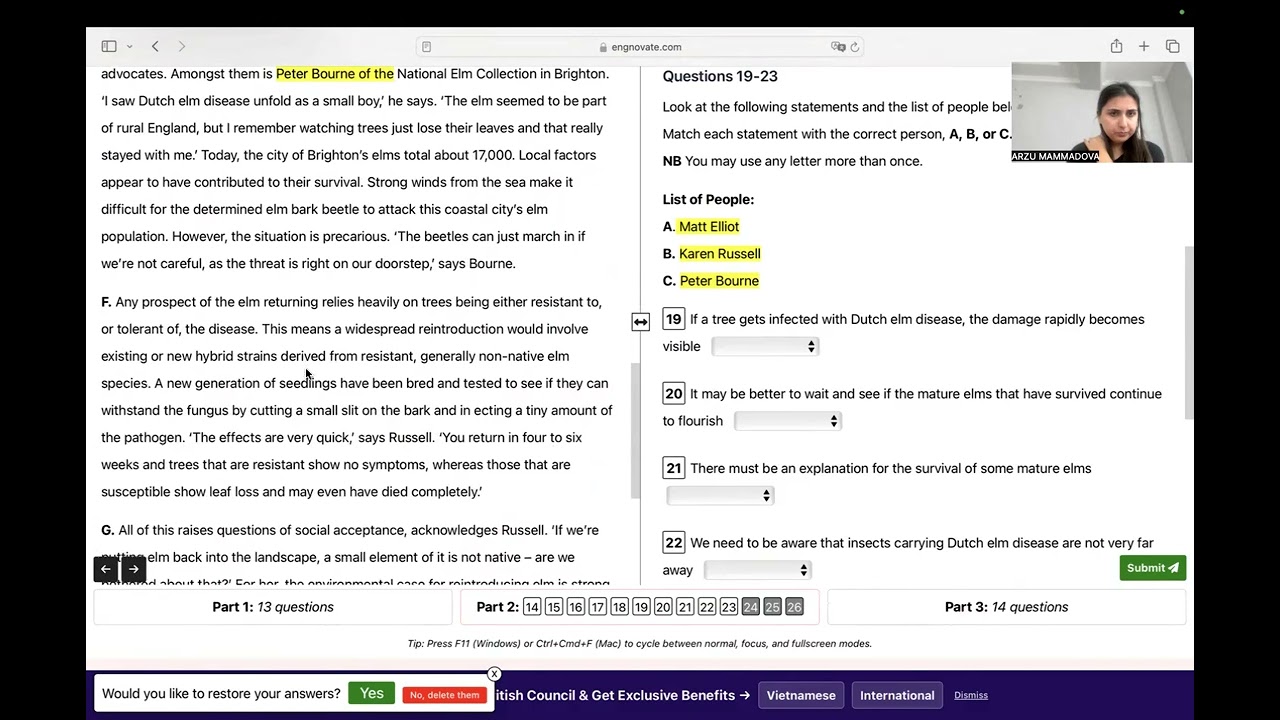The height and width of the screenshot is (720, 1280).
Task: Jump to question 16
Action: click(x=575, y=607)
